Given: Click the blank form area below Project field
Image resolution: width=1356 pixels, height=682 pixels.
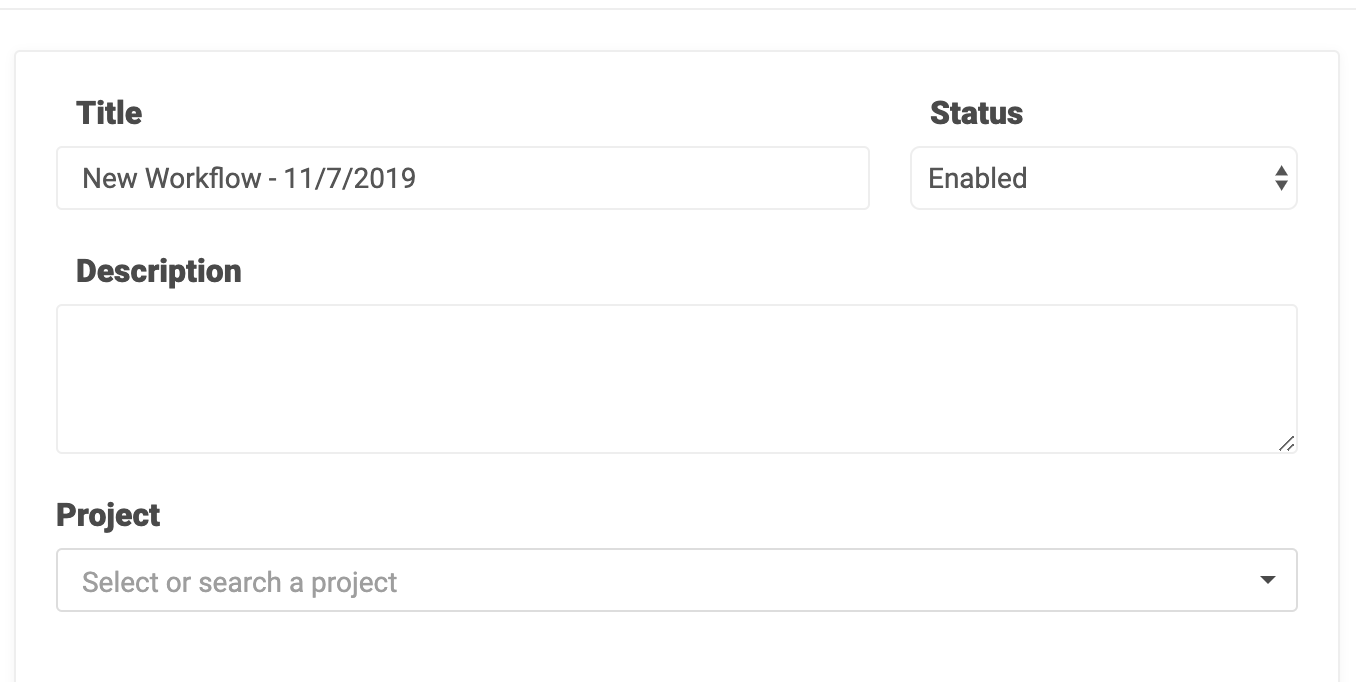Looking at the screenshot, I should click(x=676, y=648).
